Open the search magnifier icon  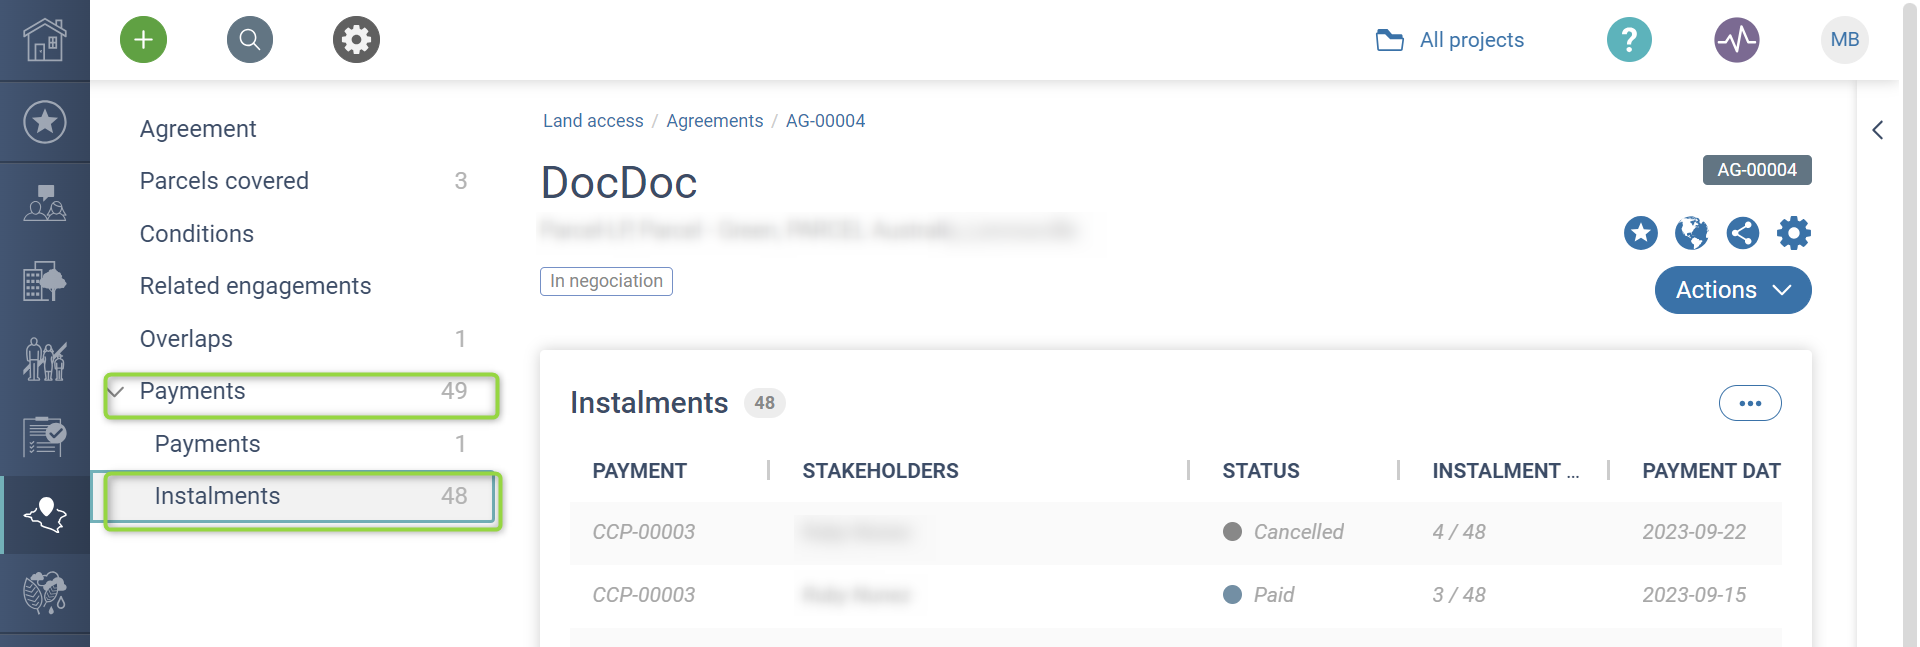(x=250, y=40)
